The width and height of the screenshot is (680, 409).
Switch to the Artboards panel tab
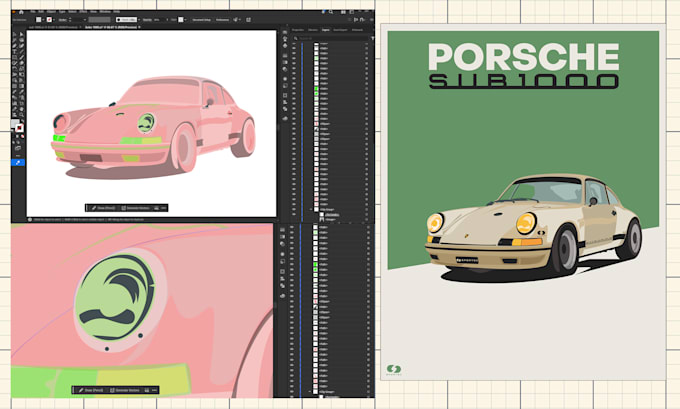click(356, 30)
